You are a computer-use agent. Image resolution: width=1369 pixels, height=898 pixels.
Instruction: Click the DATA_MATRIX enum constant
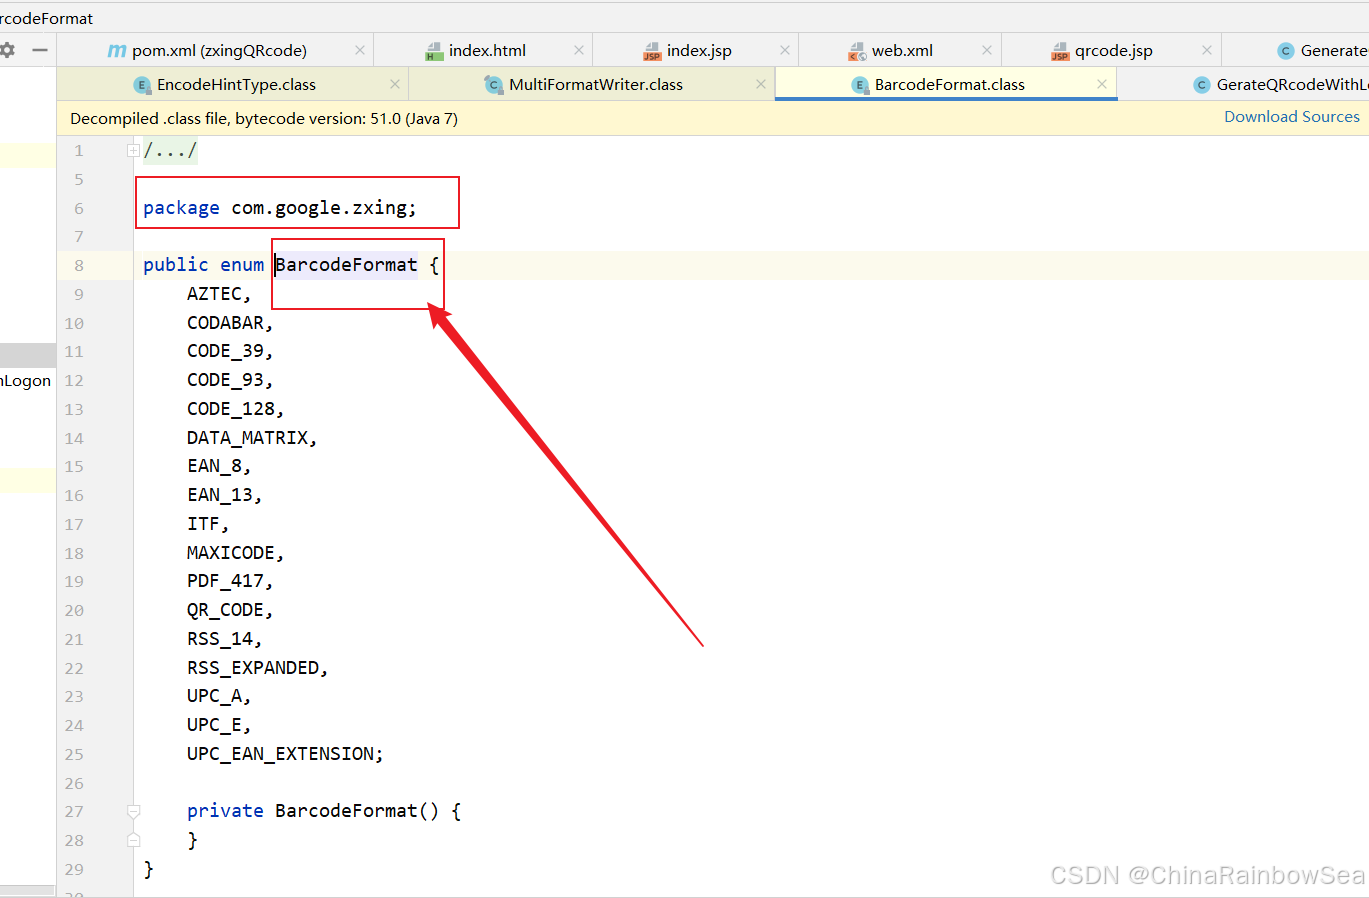247,438
